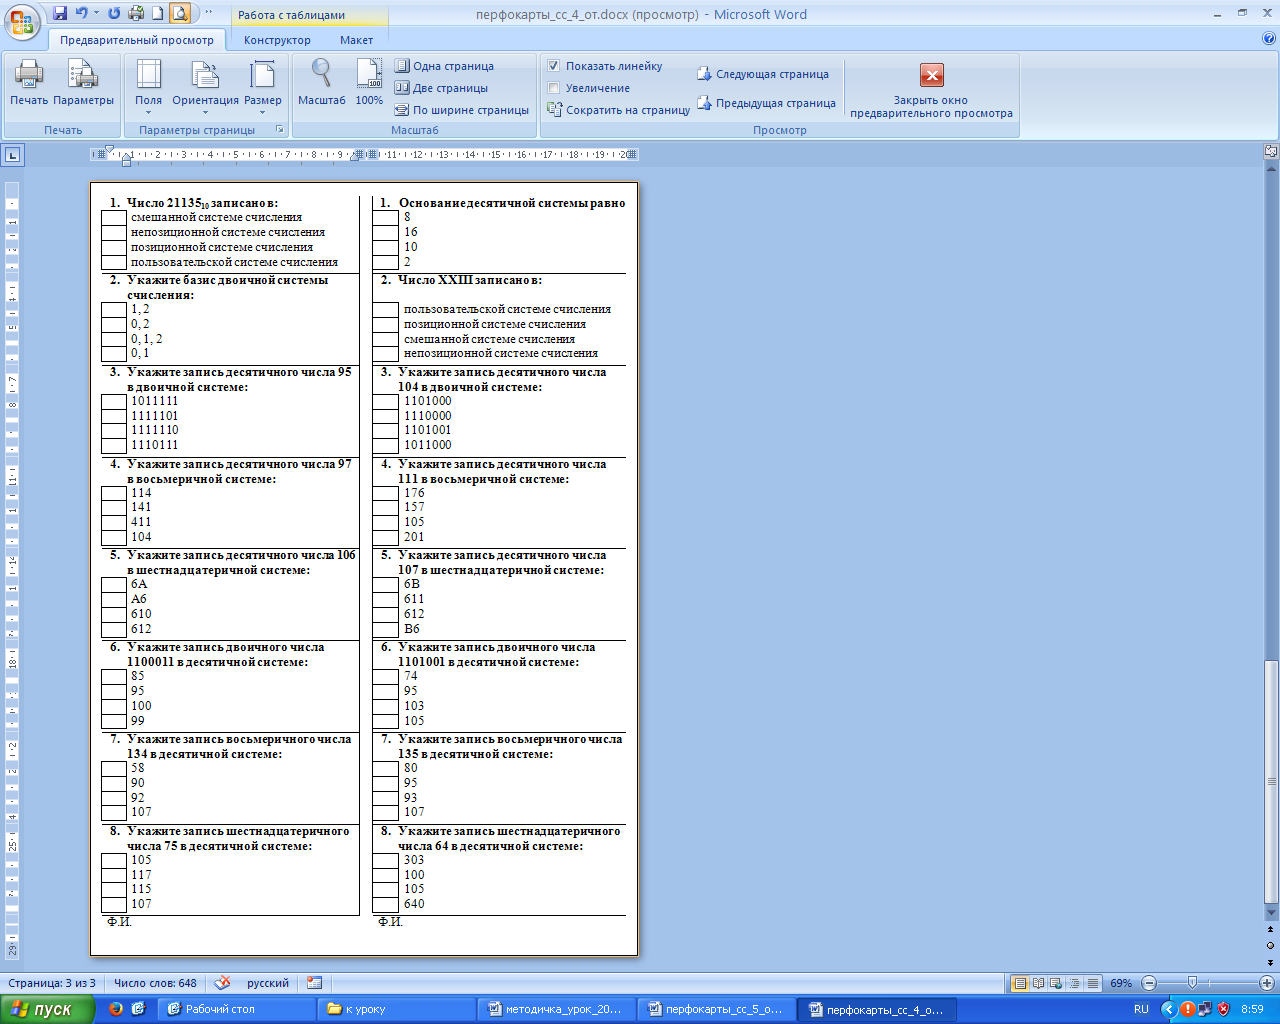Click scrollbar down arrow
1280x1024 pixels.
[x=1271, y=912]
